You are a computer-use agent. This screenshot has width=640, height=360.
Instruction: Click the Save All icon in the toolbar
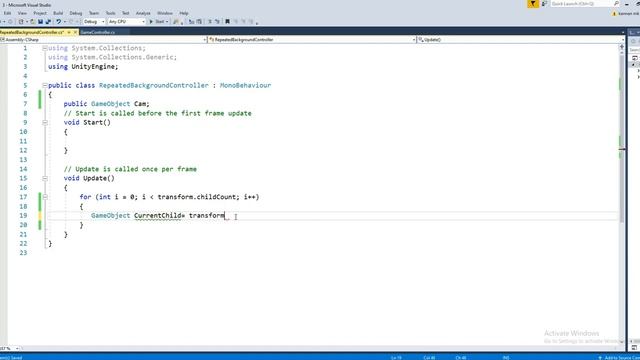pyautogui.click(x=48, y=22)
